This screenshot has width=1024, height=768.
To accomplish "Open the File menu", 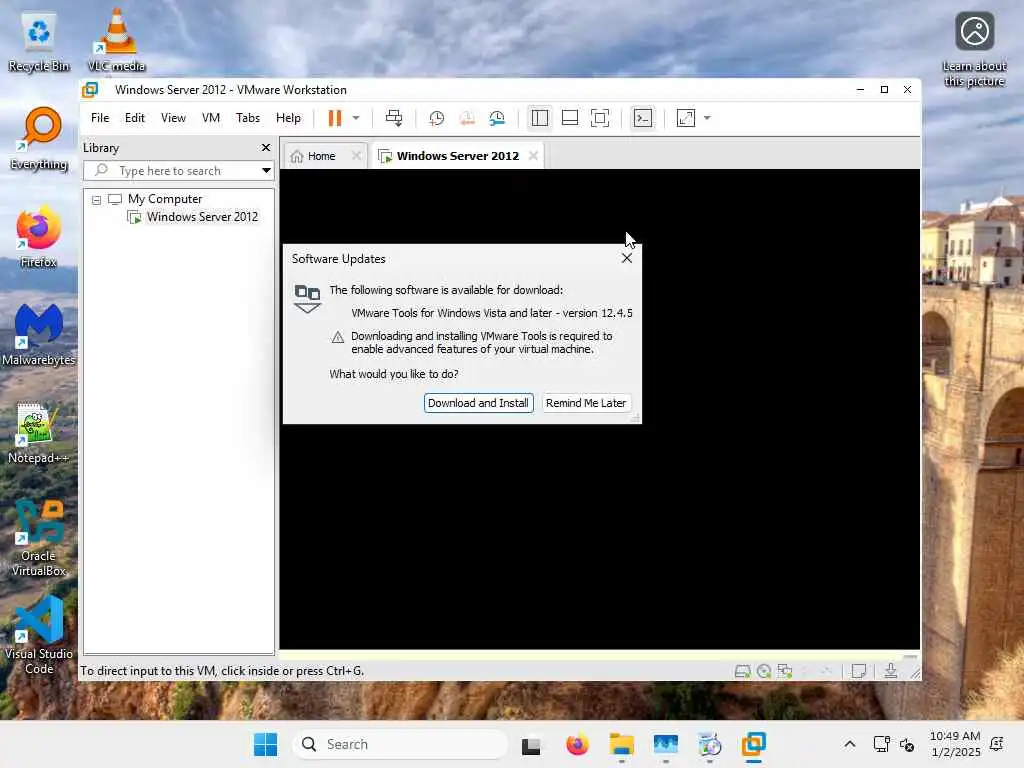I will pyautogui.click(x=100, y=118).
